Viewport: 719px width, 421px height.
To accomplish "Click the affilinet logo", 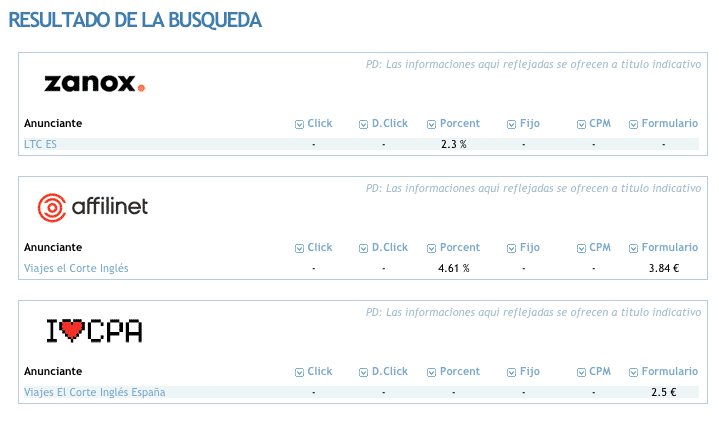I will pos(93,207).
